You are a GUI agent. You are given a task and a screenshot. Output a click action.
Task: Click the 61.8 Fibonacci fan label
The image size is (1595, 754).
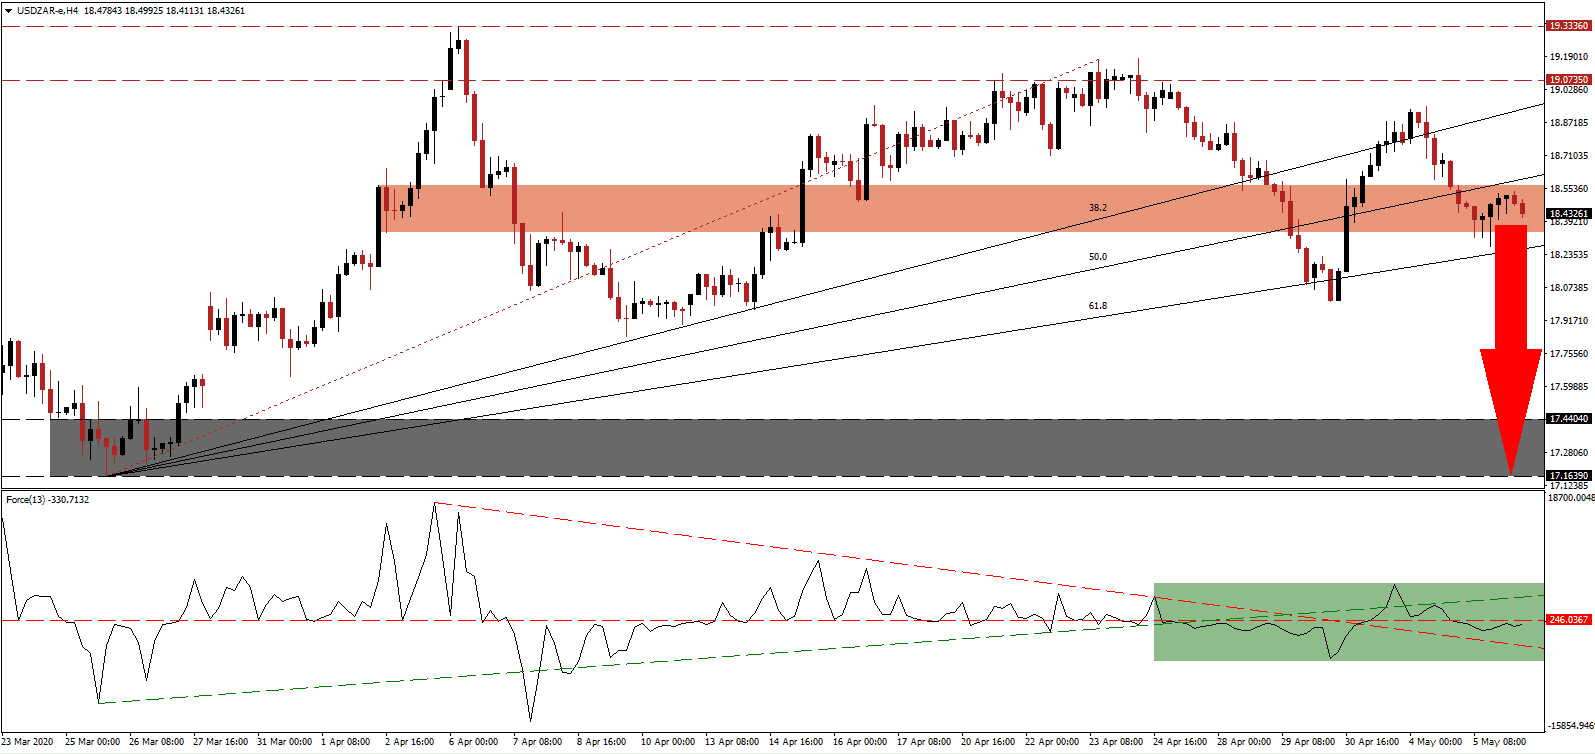point(1098,306)
